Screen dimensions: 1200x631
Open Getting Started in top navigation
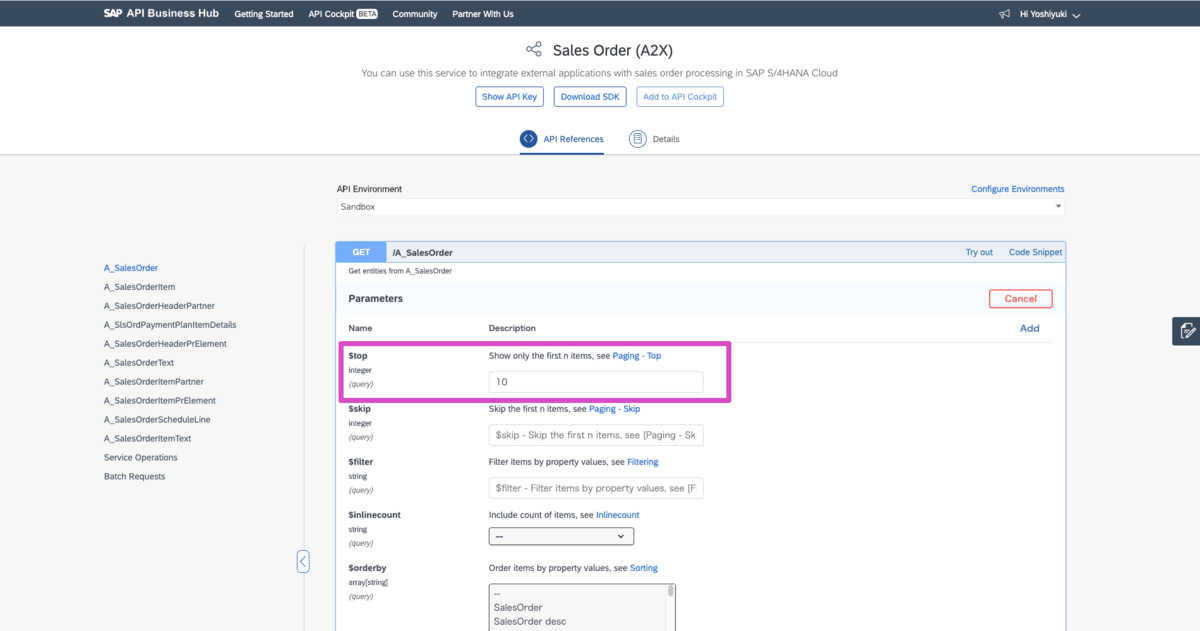[264, 14]
